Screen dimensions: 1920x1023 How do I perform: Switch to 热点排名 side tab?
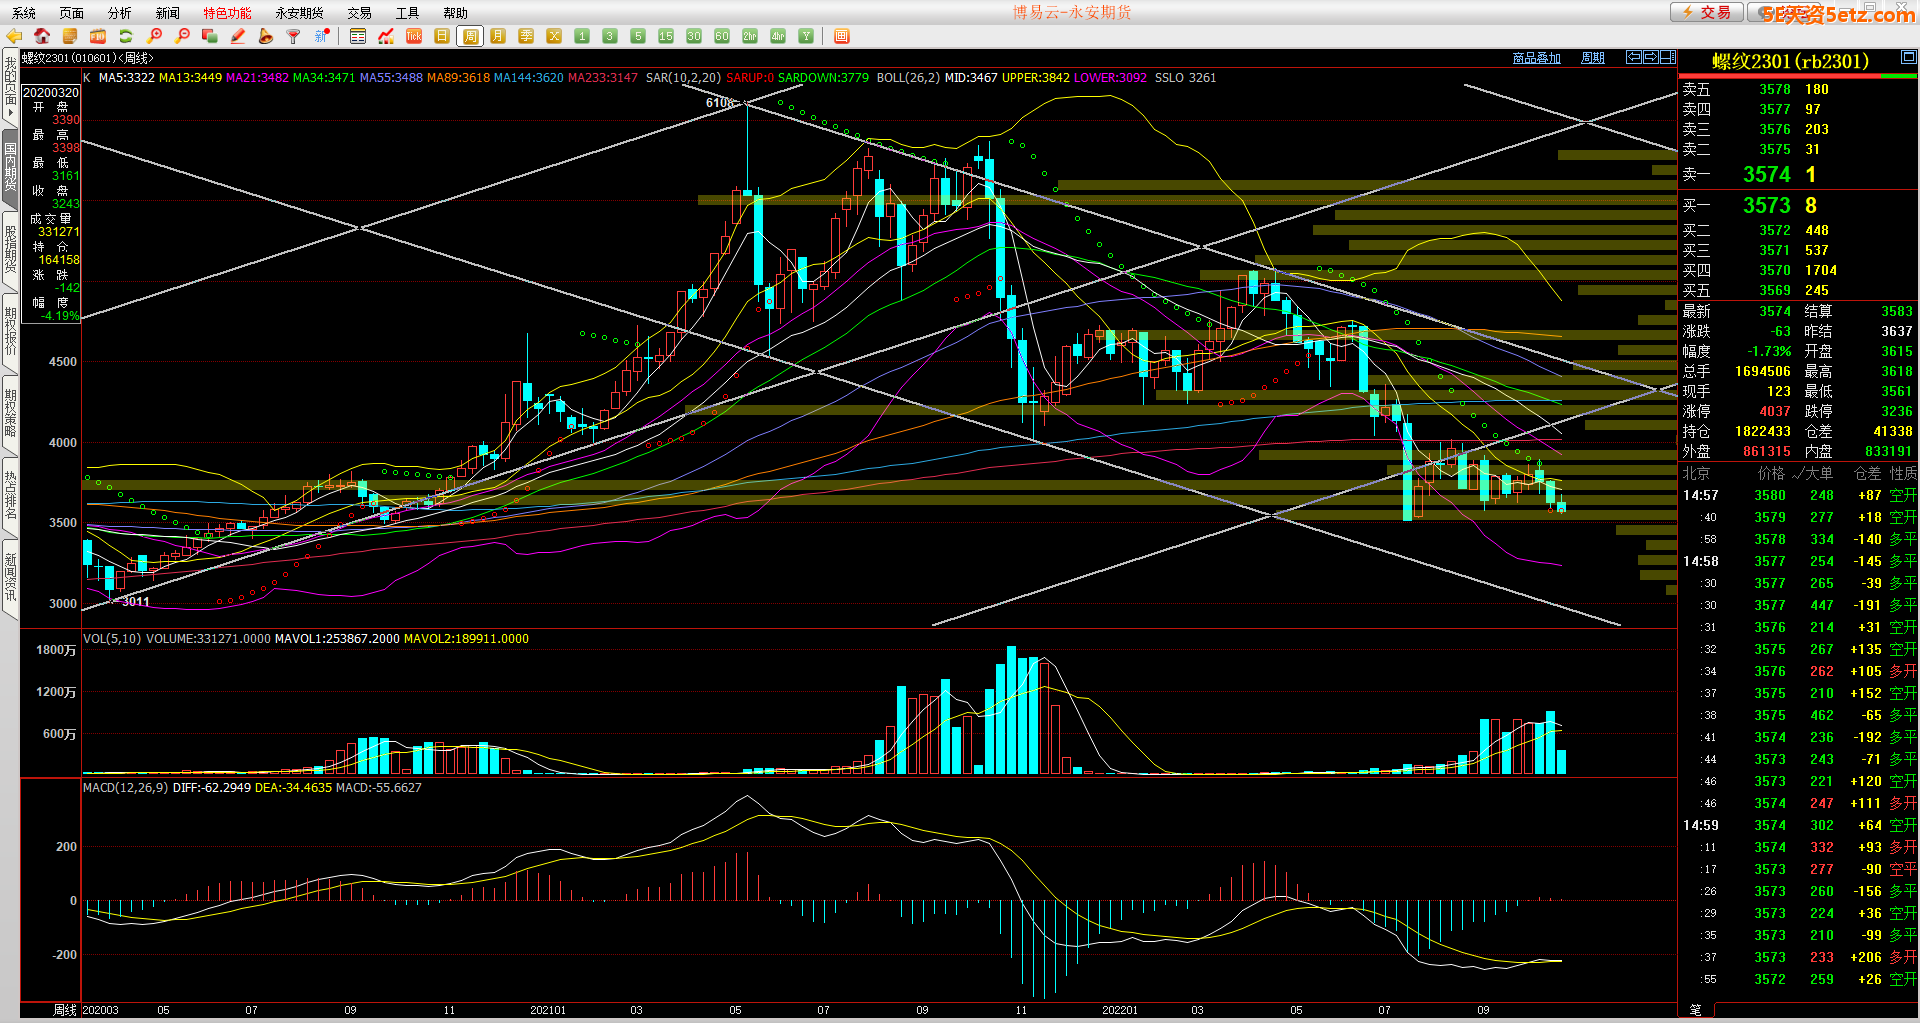(10, 496)
